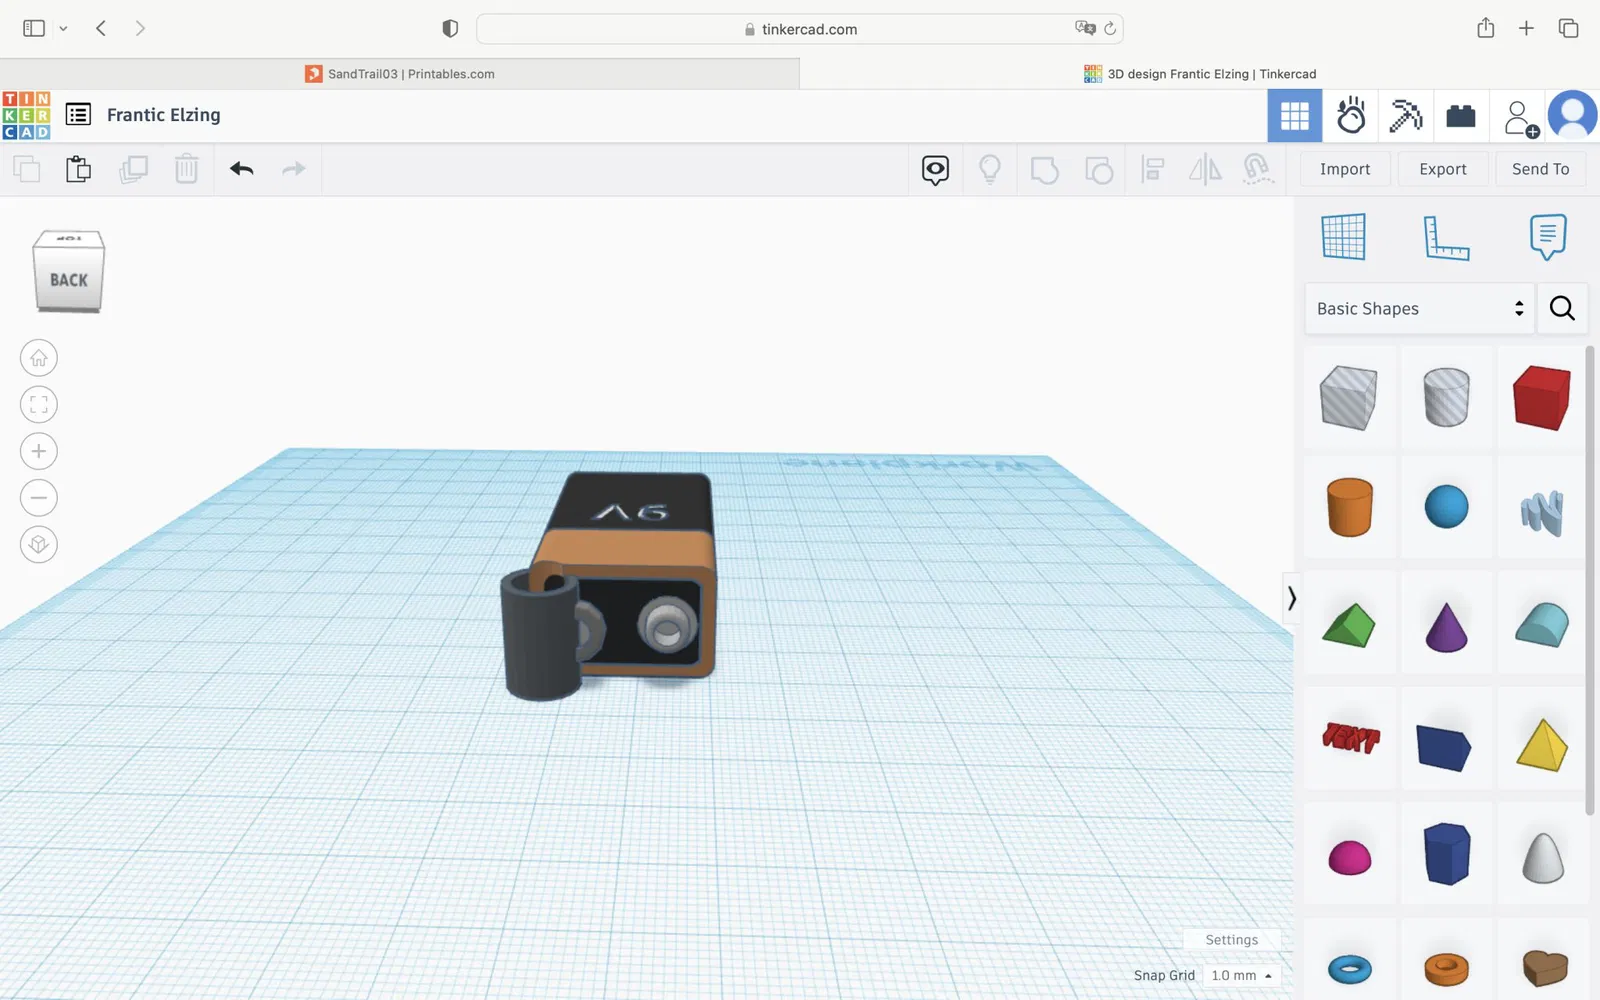The height and width of the screenshot is (1000, 1600).
Task: Collapse the shapes panel with the chevron
Action: [1291, 598]
